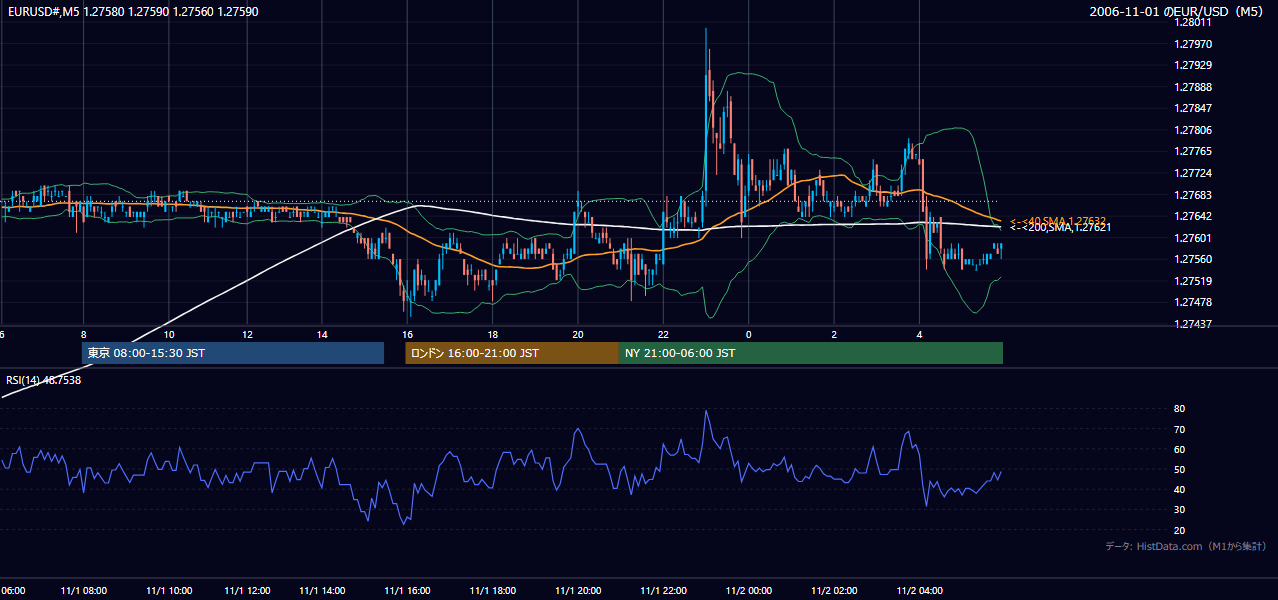The height and width of the screenshot is (600, 1278).
Task: Select the 東京 08:00-15:30 JST session bar
Action: point(233,353)
